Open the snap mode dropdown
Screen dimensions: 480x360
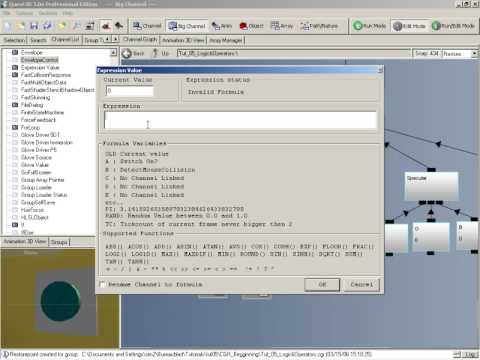click(474, 53)
